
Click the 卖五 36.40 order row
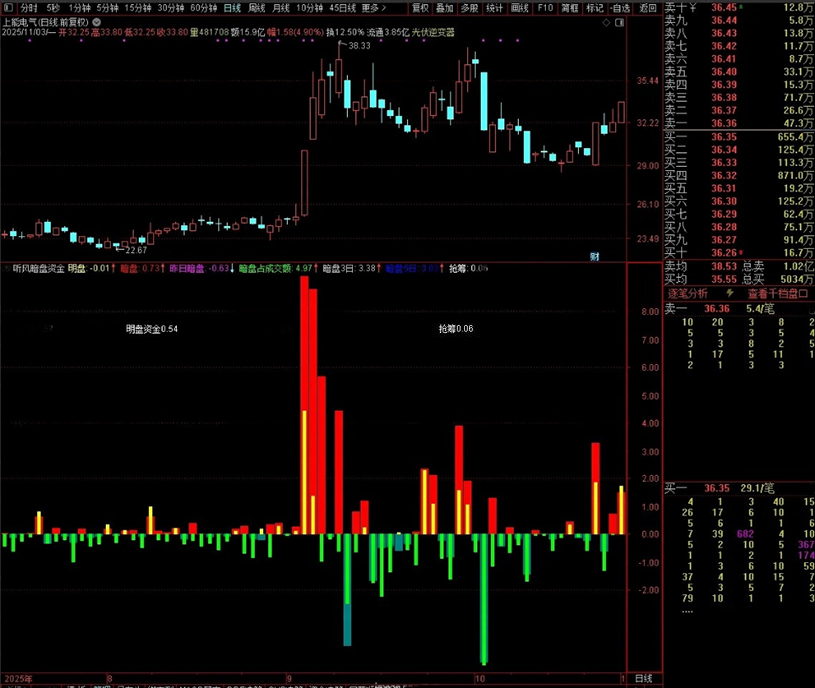(739, 72)
